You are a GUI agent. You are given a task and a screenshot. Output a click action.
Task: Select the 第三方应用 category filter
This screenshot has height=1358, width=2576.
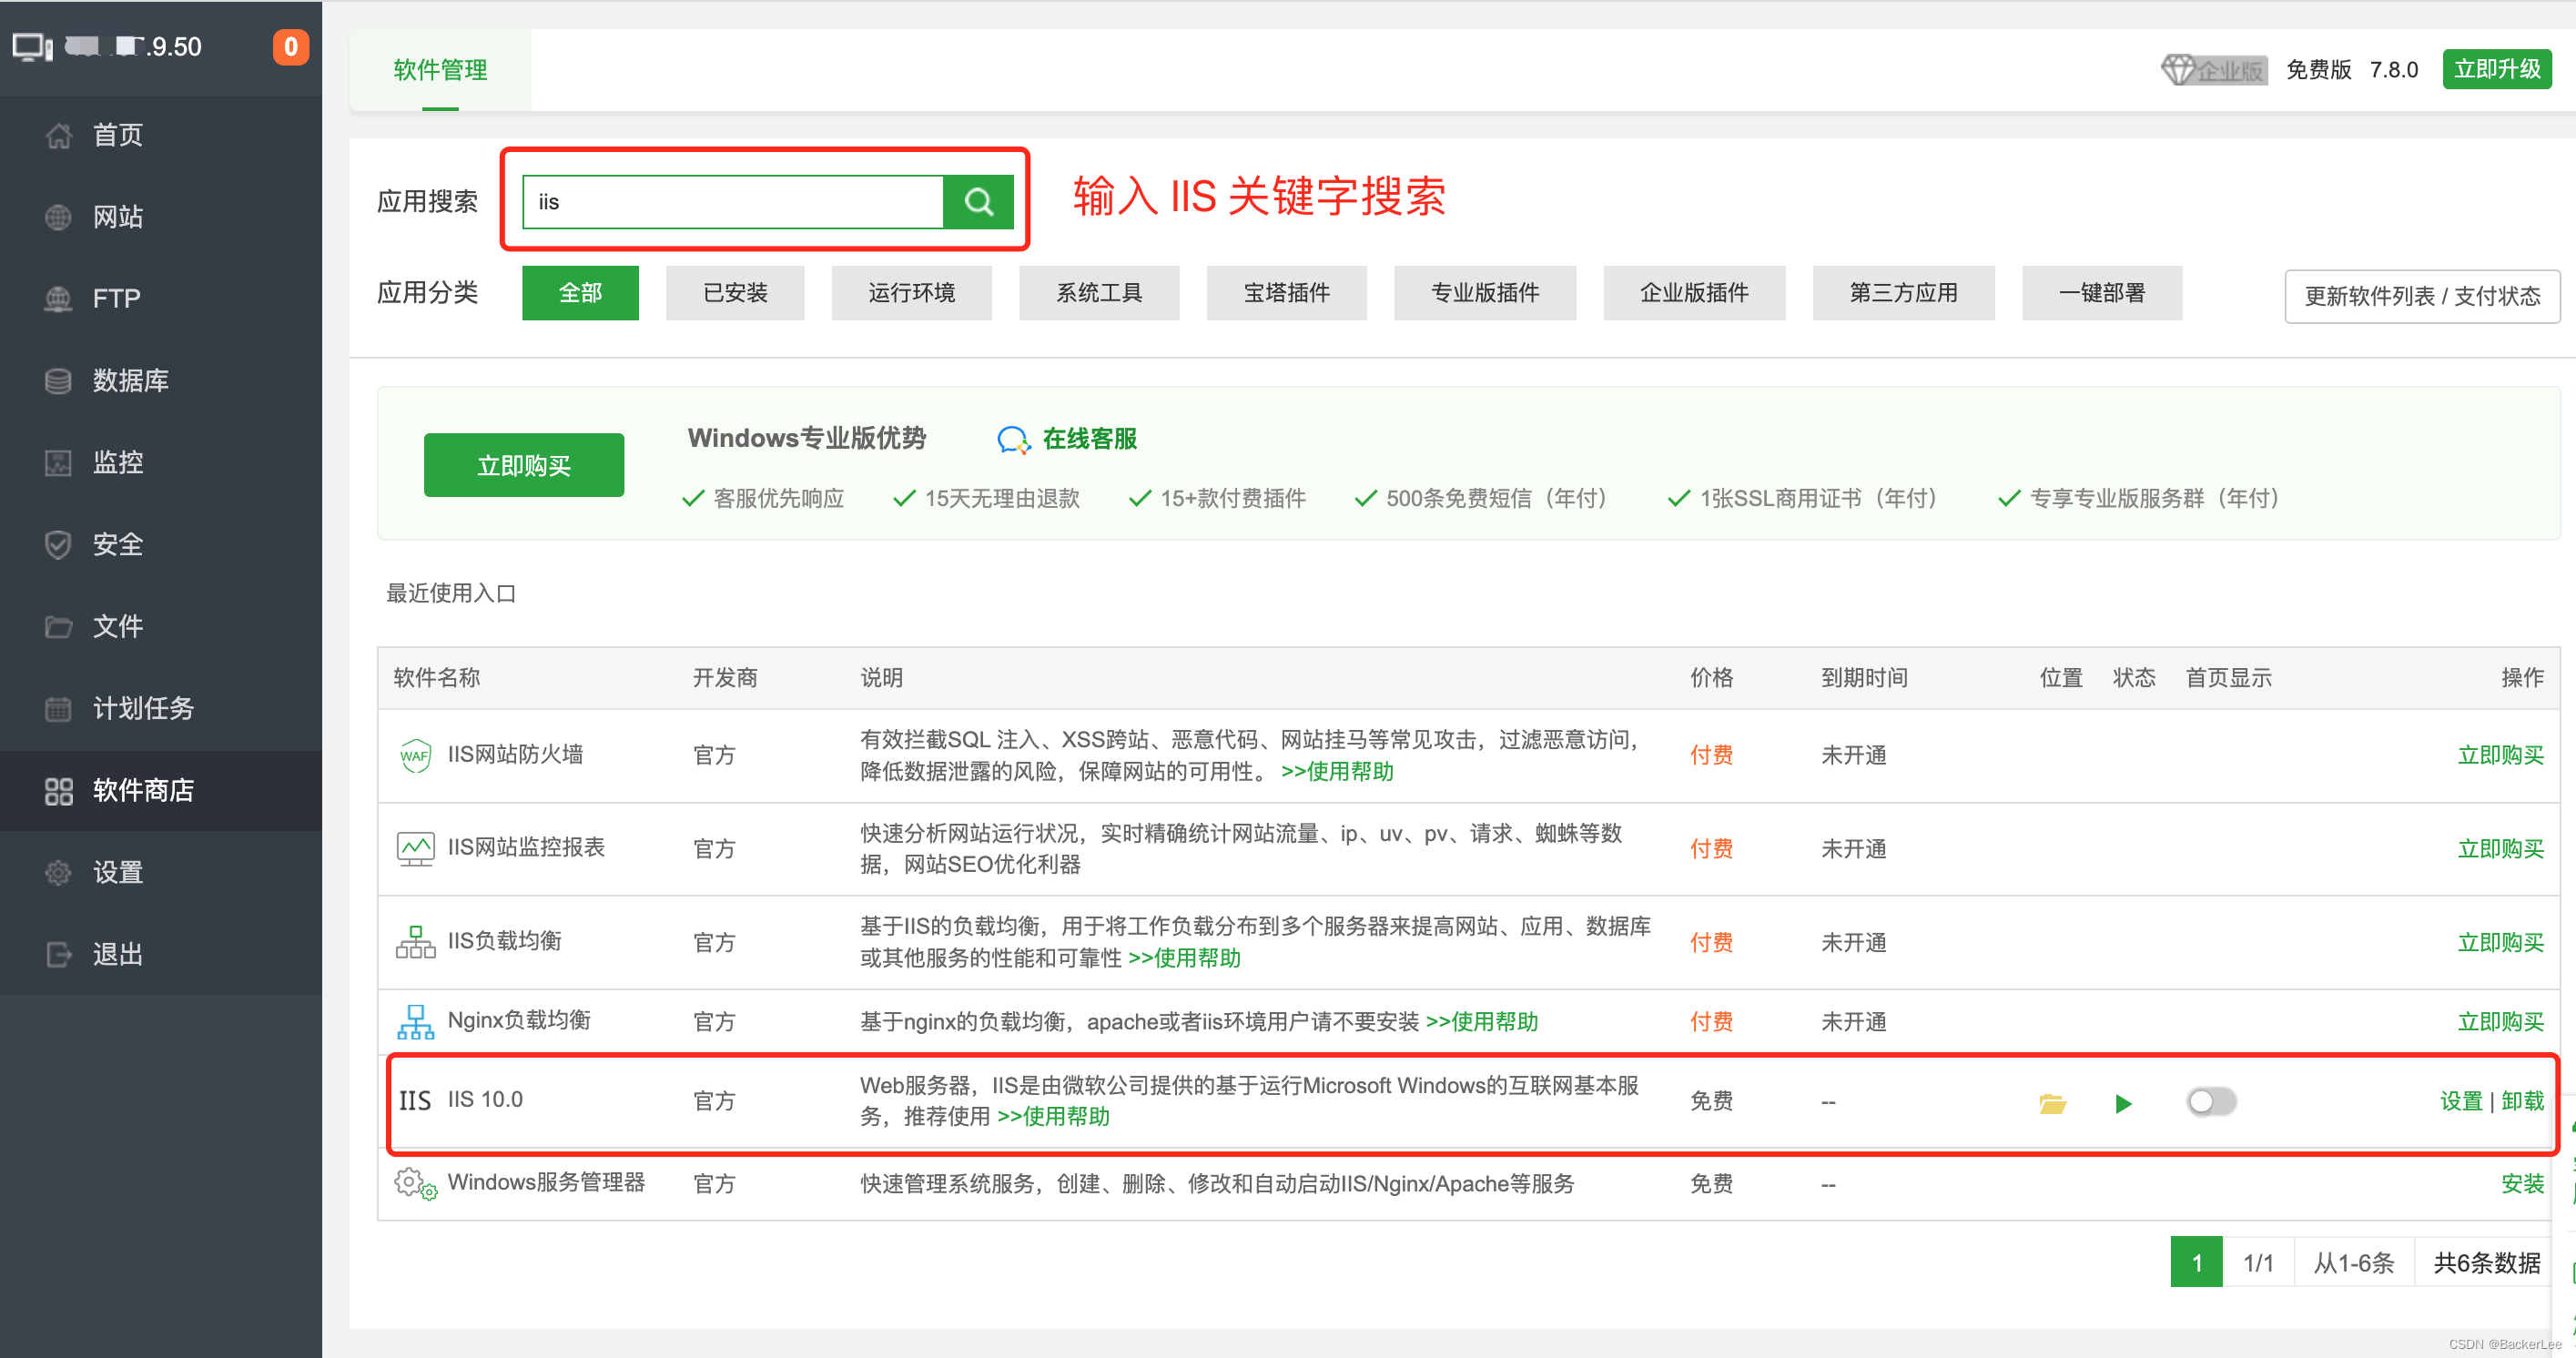click(1903, 293)
